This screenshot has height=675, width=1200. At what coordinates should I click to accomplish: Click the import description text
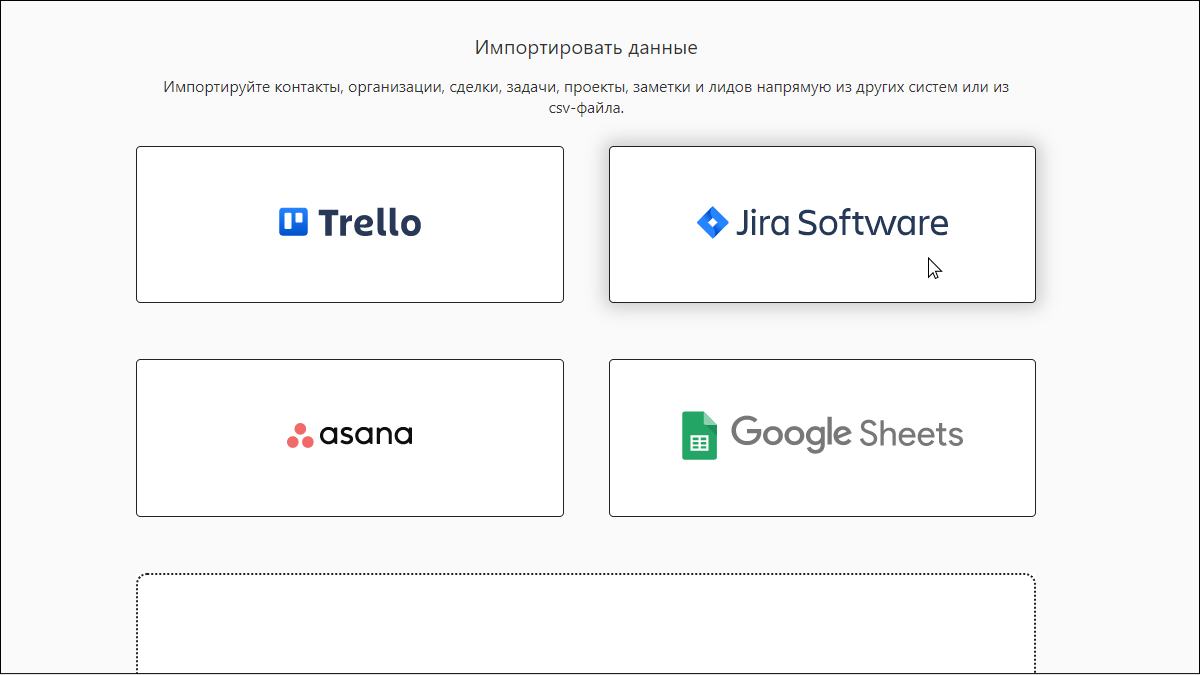click(585, 96)
